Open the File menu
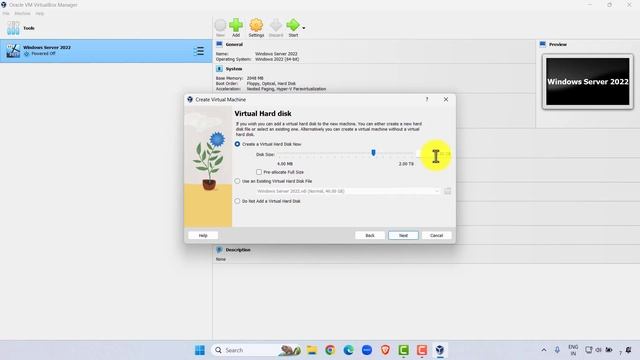 coord(6,13)
